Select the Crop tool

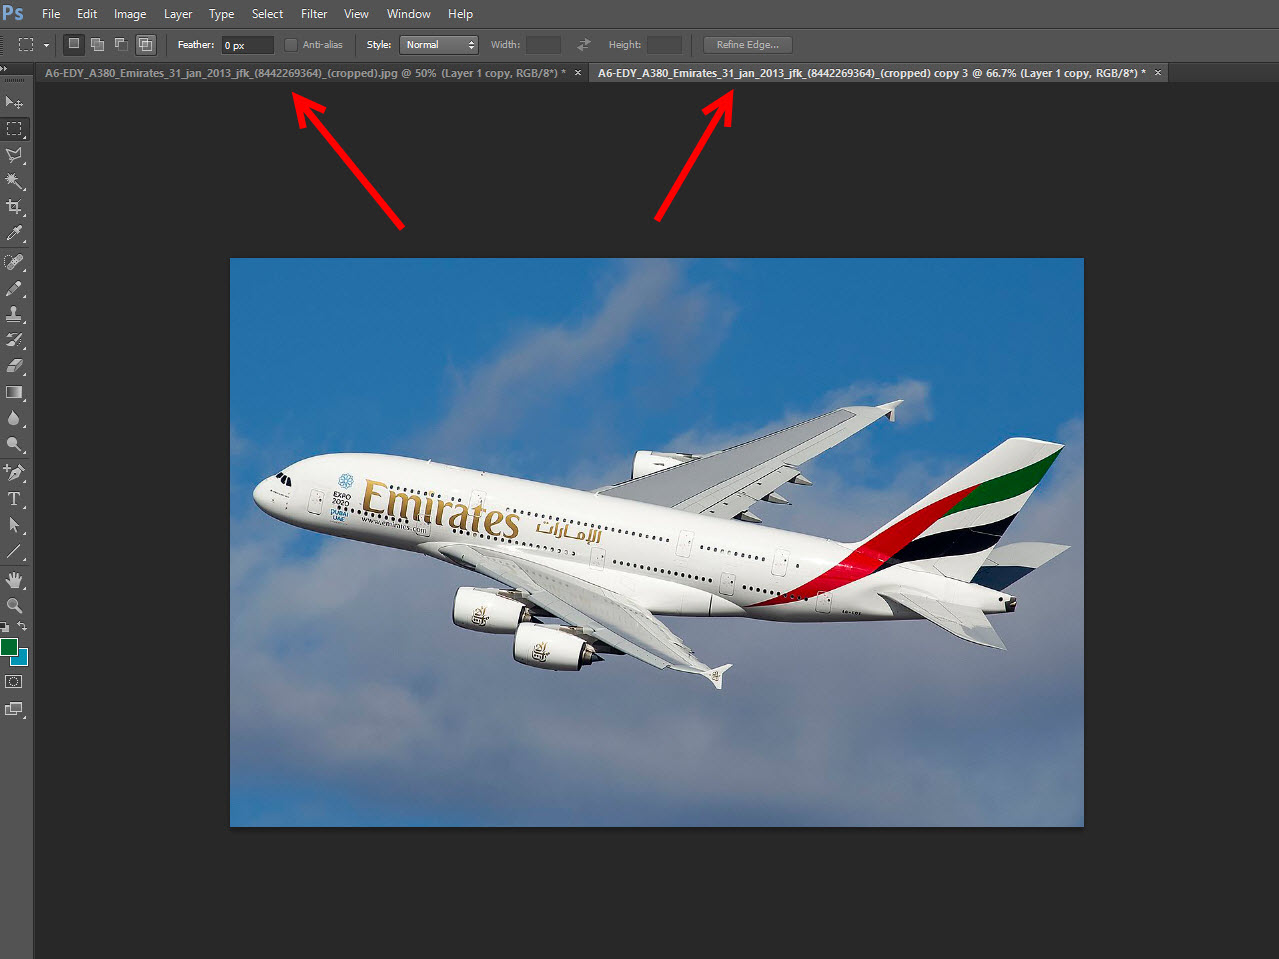point(14,207)
